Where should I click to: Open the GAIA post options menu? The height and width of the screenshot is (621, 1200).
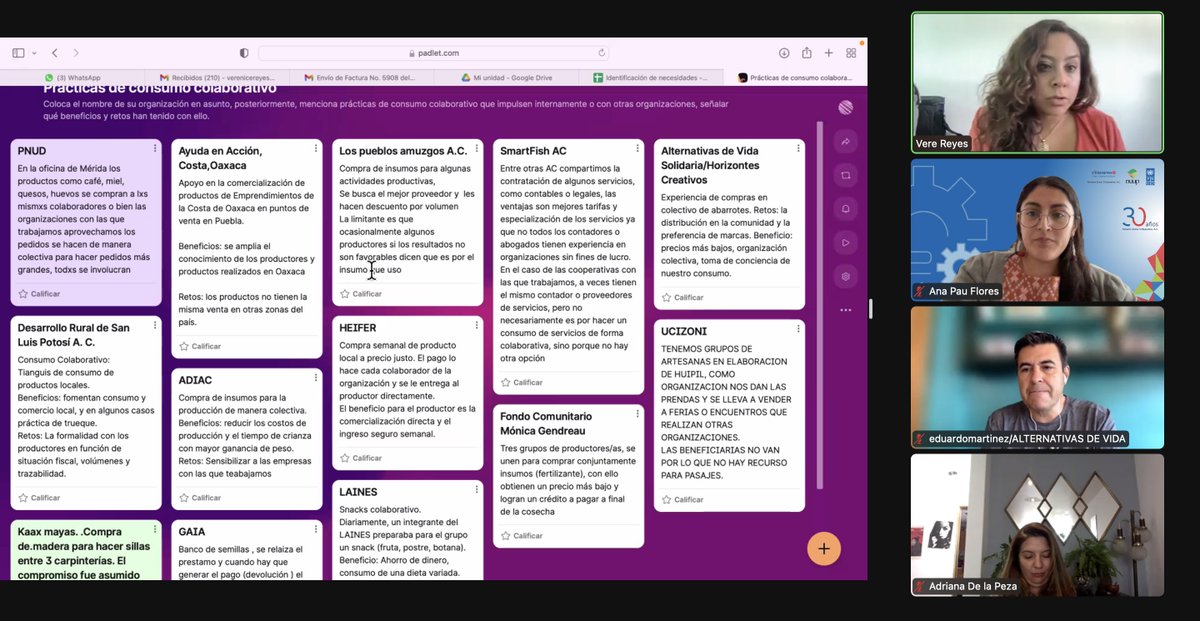pyautogui.click(x=315, y=530)
